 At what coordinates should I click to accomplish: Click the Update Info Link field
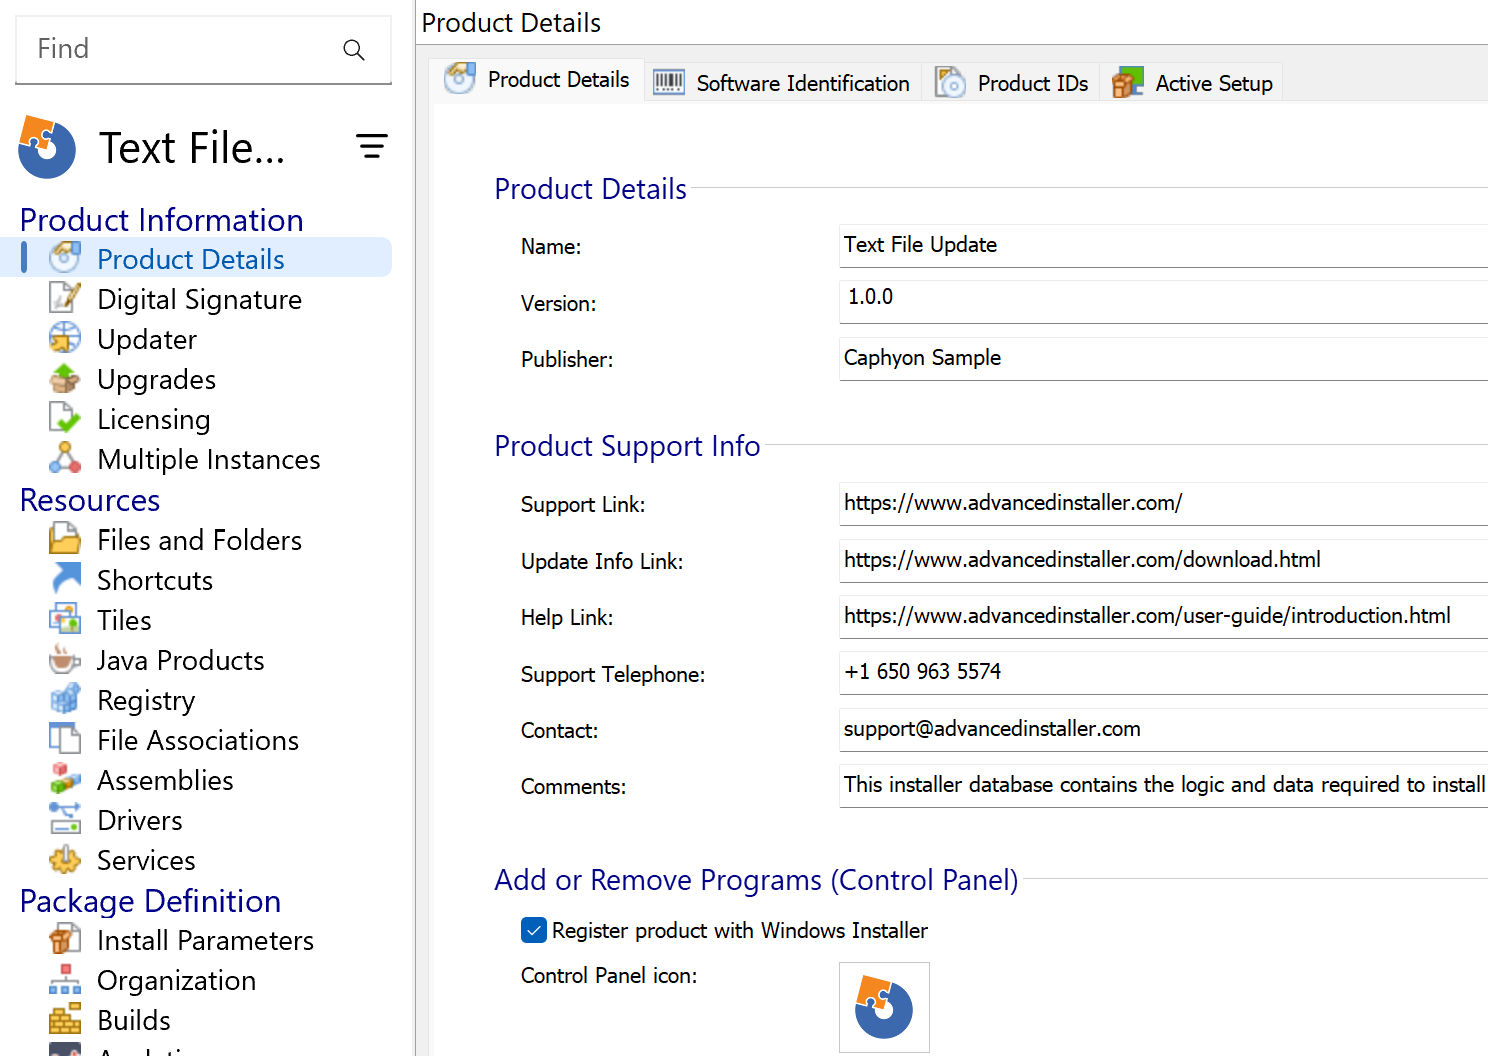tap(1163, 561)
